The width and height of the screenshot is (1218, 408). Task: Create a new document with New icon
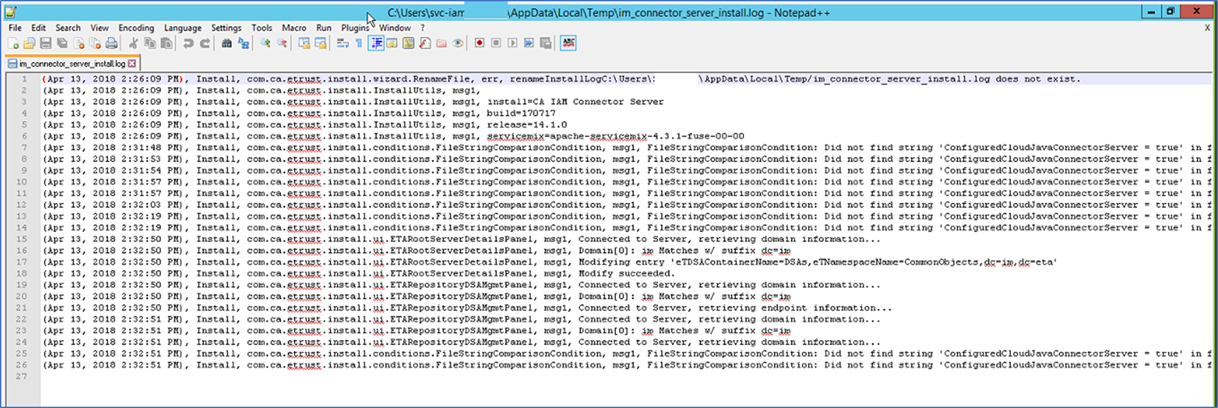tap(14, 43)
